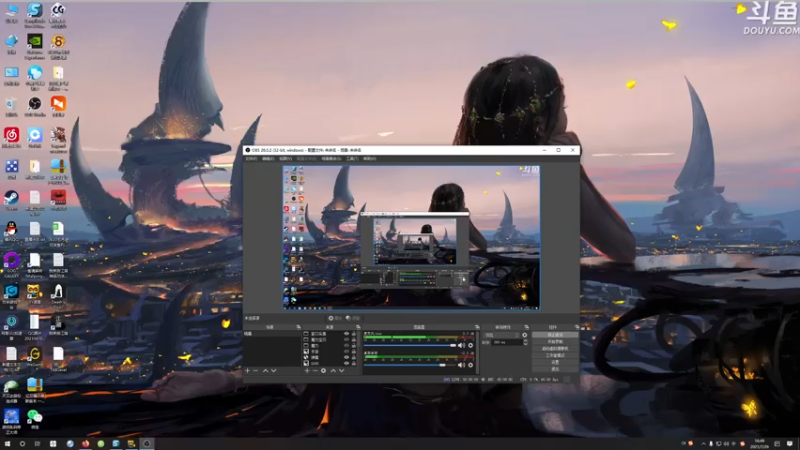Screen dimensions: 800x450
Task: Open the transition properties gear in the scene transitions panel
Action: click(524, 335)
